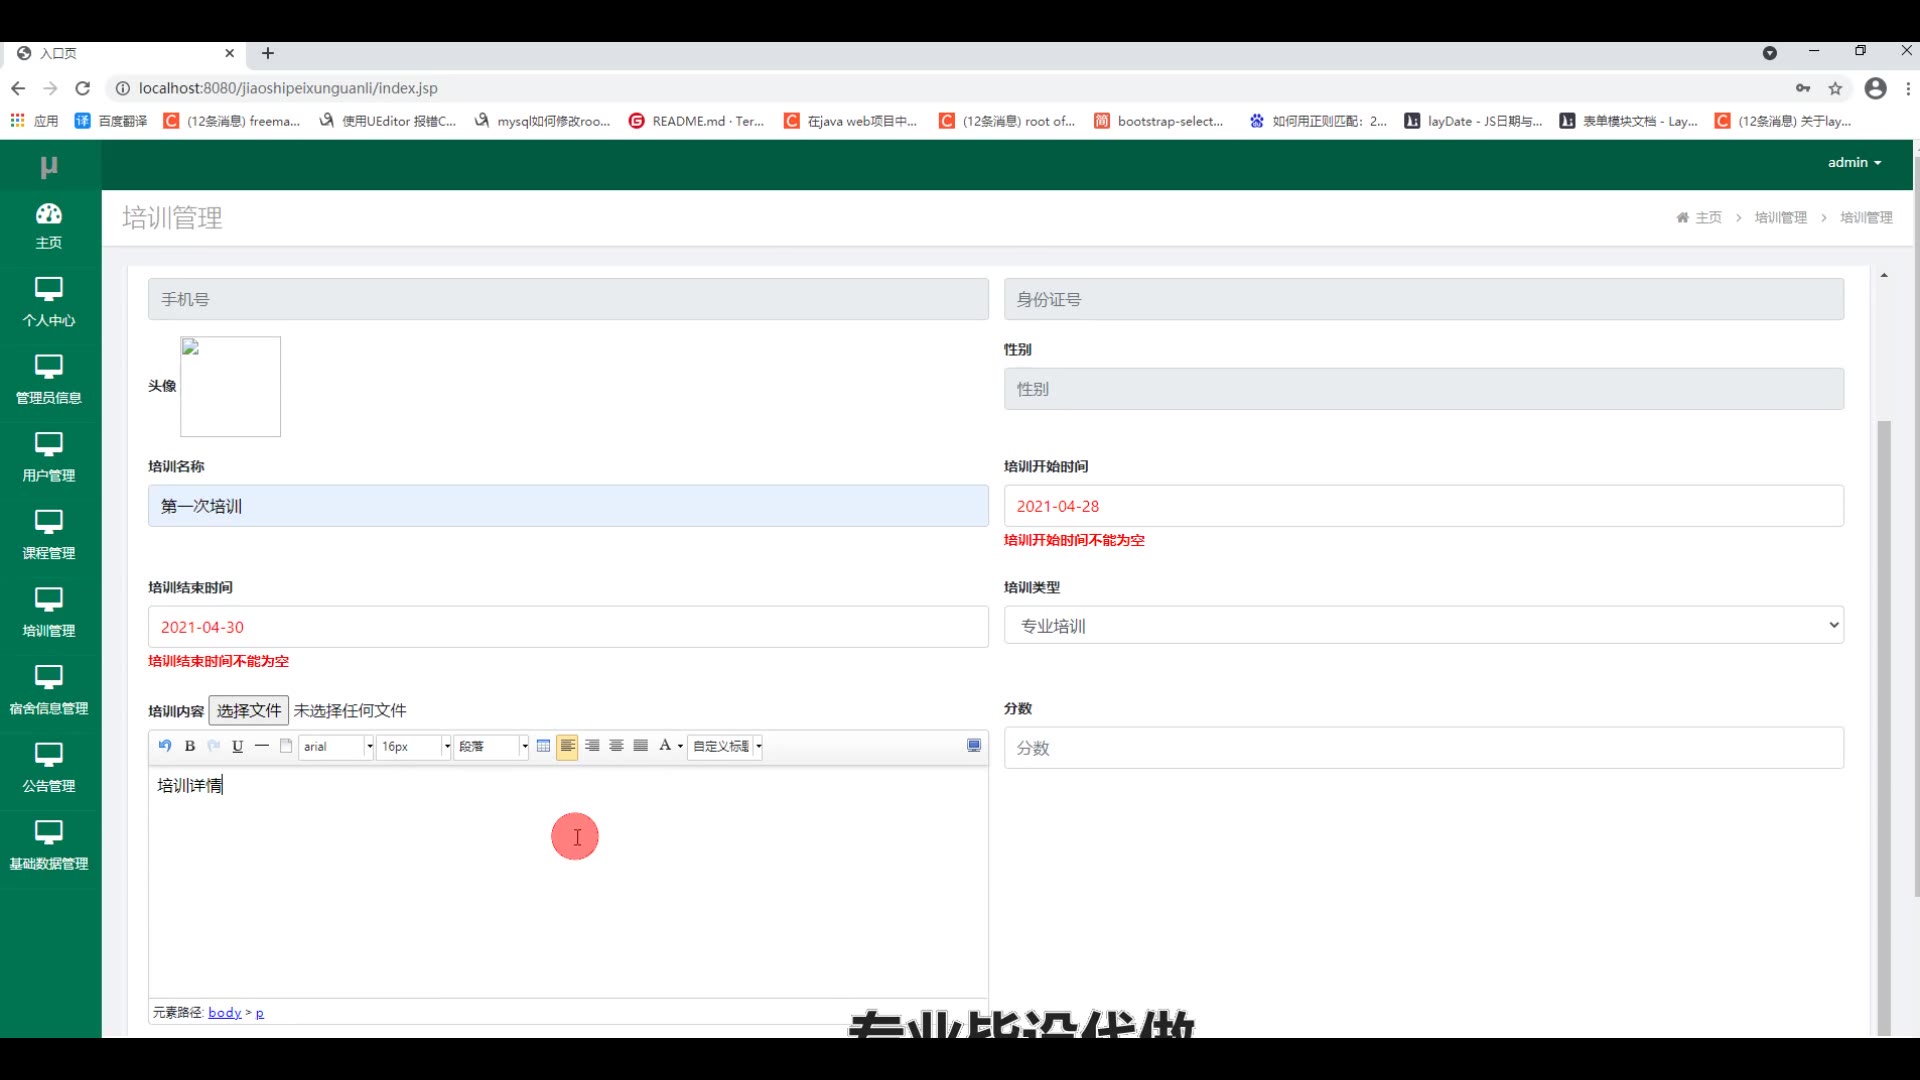Insert a horizontal line in the editor
The height and width of the screenshot is (1080, 1920).
262,746
